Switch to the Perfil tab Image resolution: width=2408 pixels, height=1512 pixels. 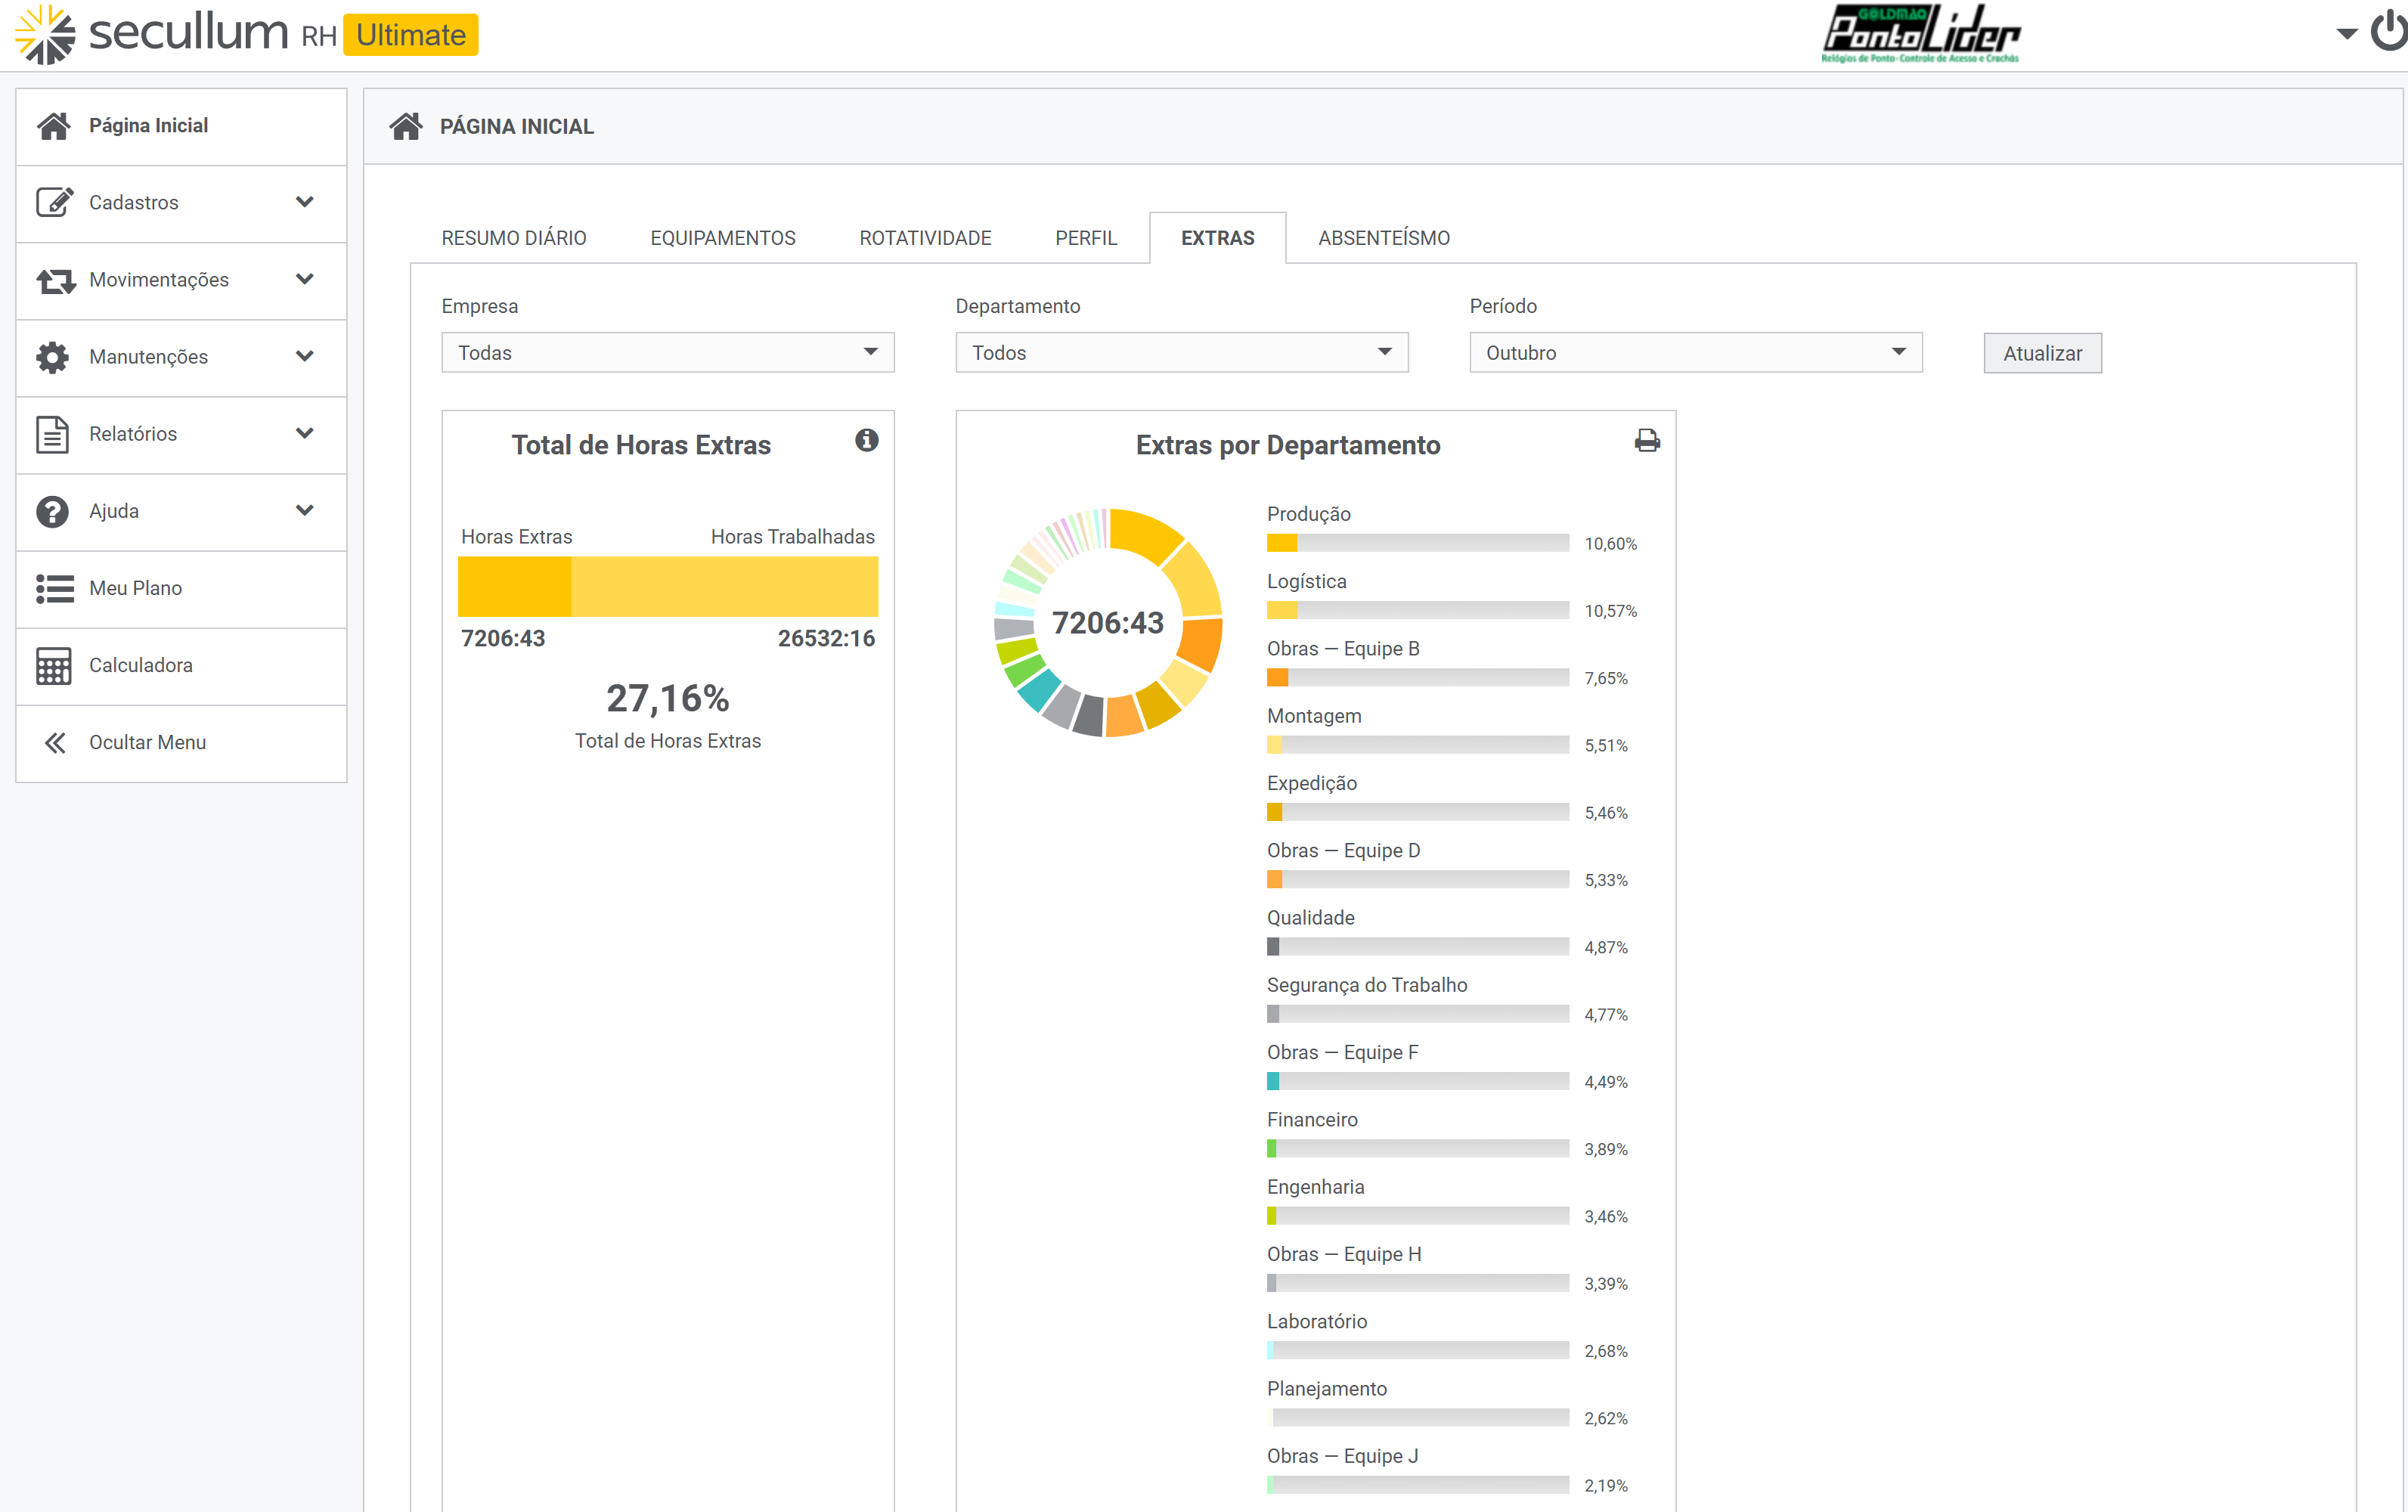(x=1086, y=238)
